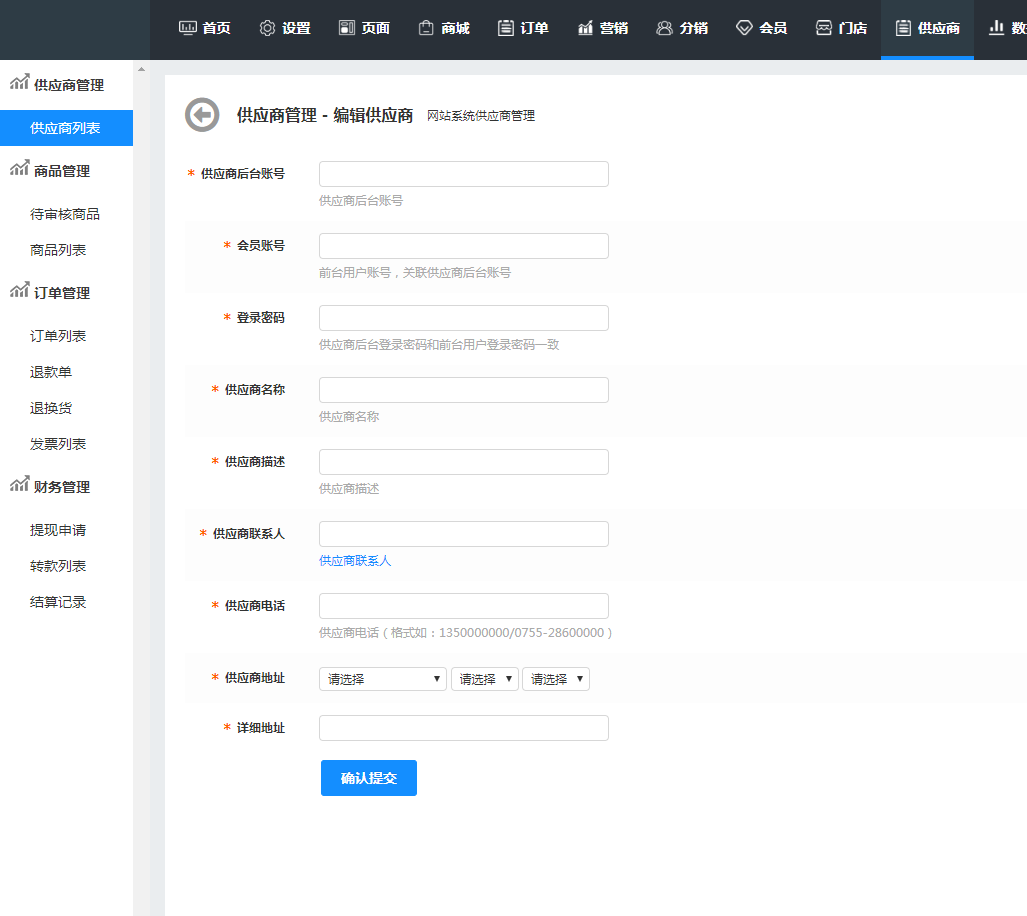Click the 登录密码 input field

[463, 318]
